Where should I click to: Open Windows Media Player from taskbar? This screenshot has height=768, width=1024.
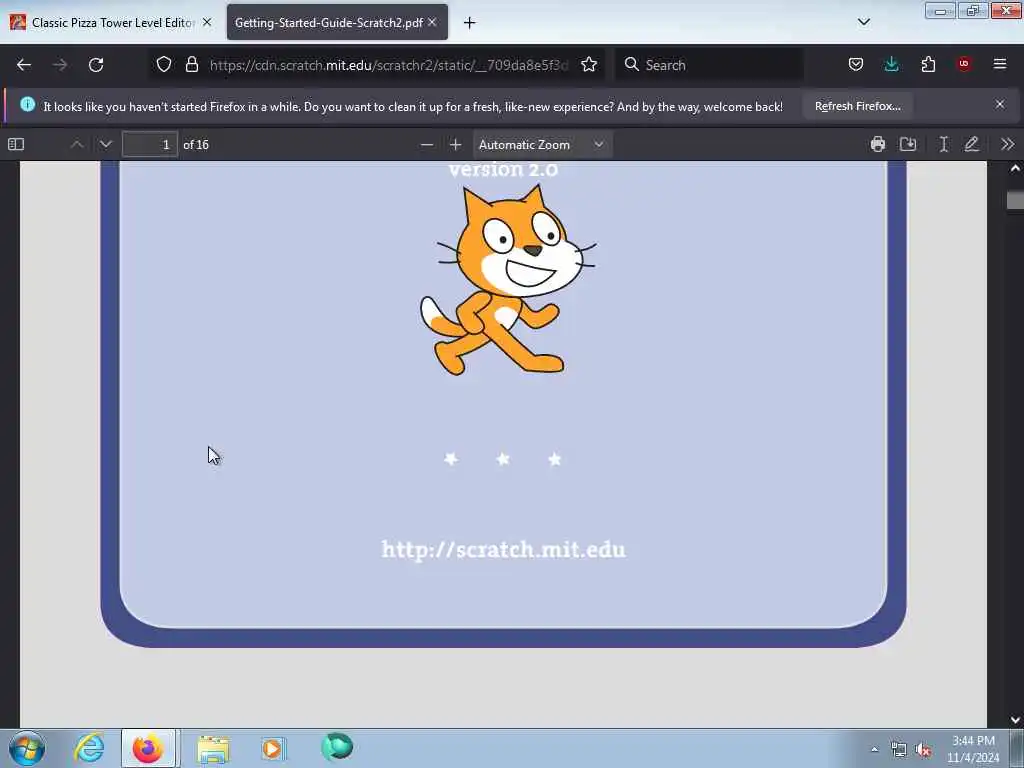(272, 748)
